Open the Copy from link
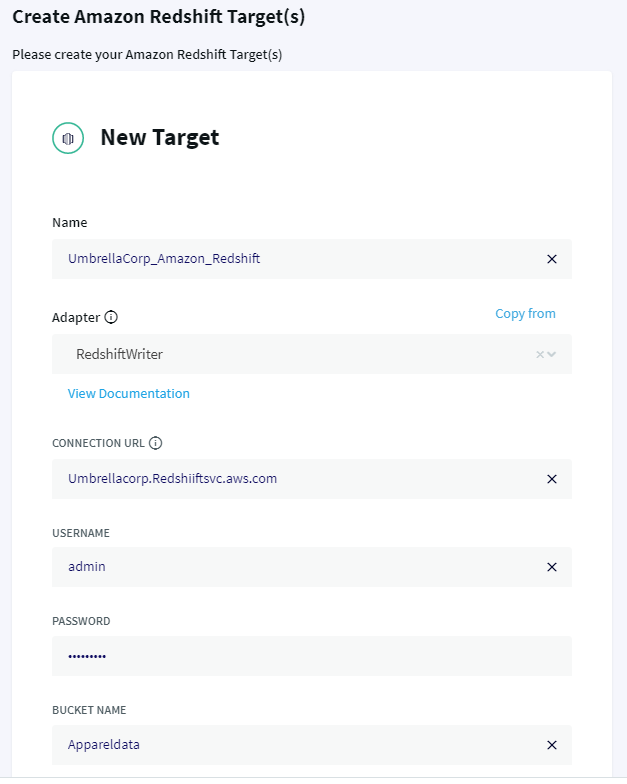This screenshot has height=784, width=627. coord(525,314)
